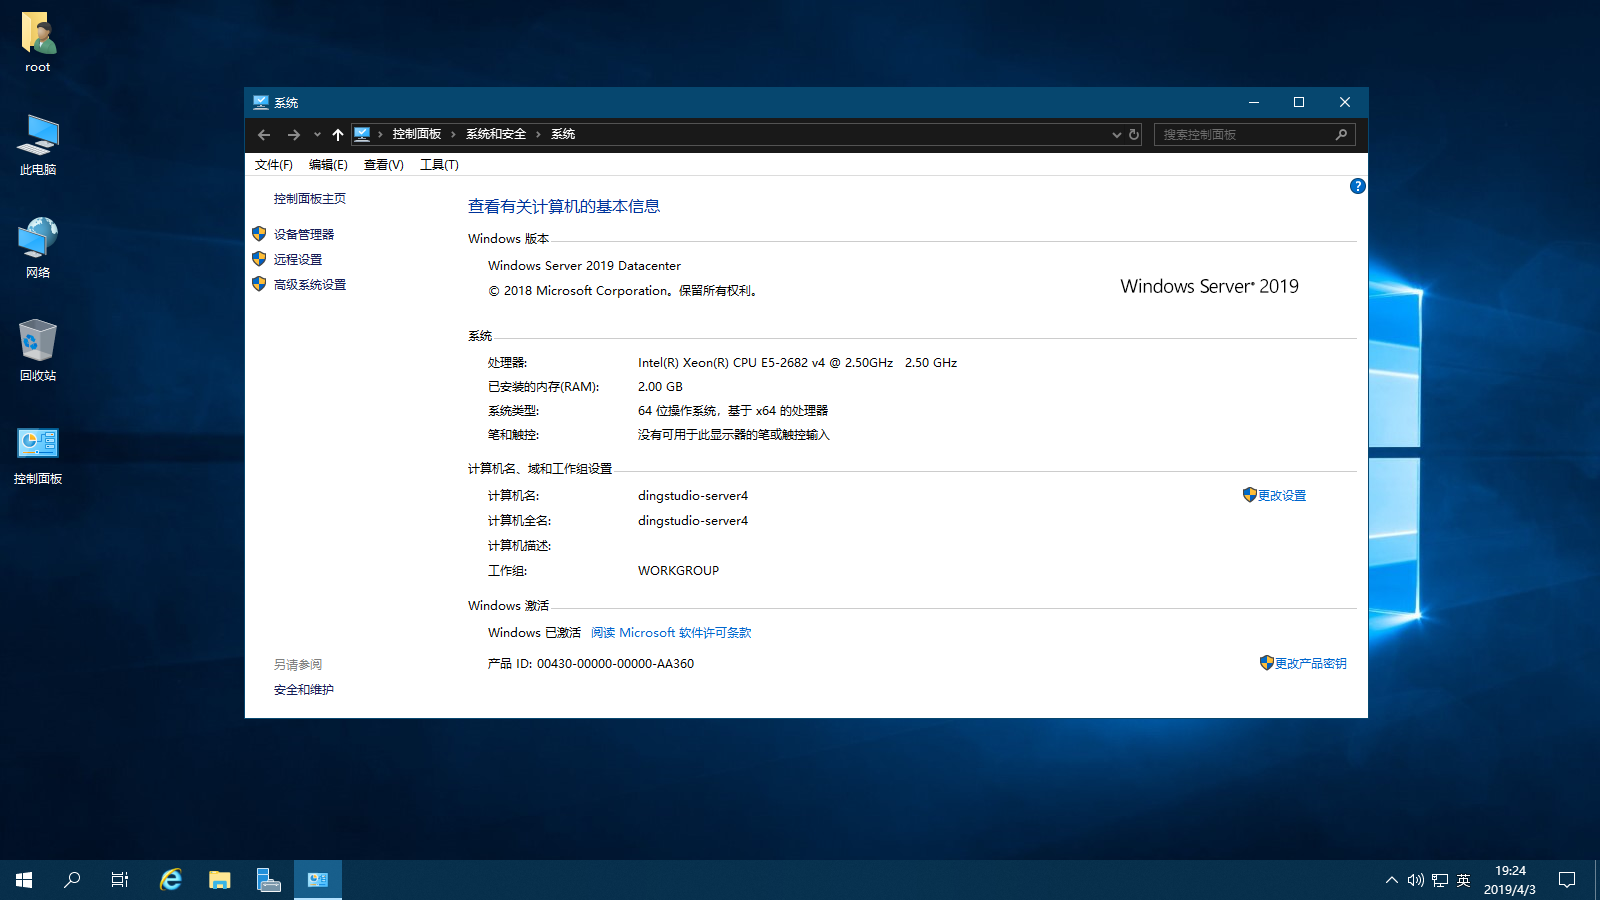Click the shield icon beside 远程设置

coord(259,258)
